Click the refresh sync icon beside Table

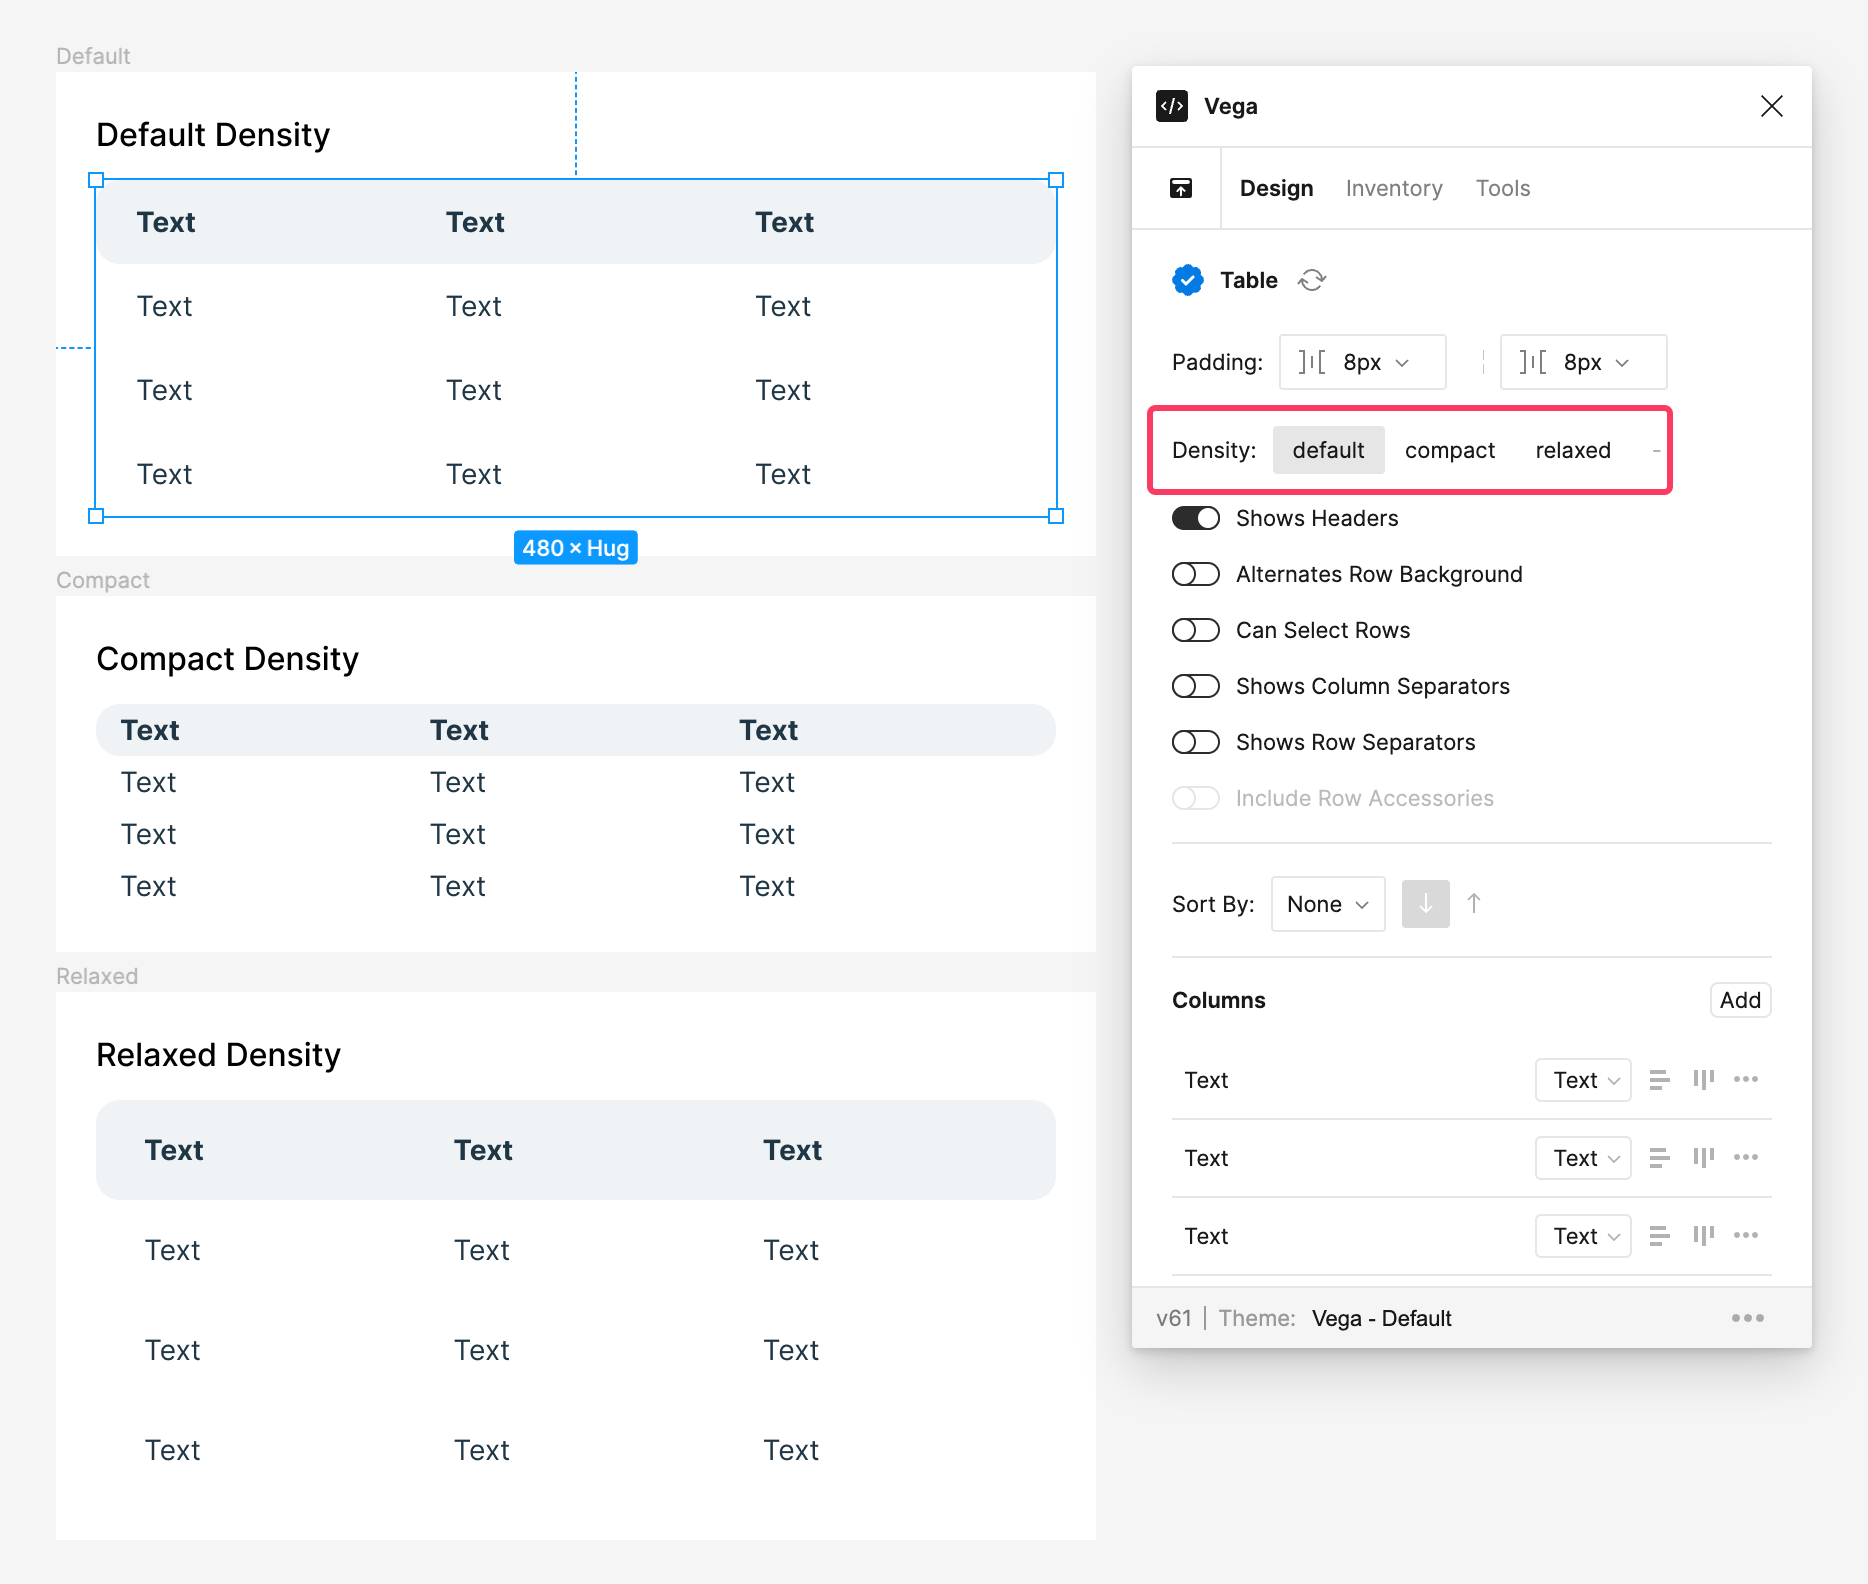tap(1312, 280)
